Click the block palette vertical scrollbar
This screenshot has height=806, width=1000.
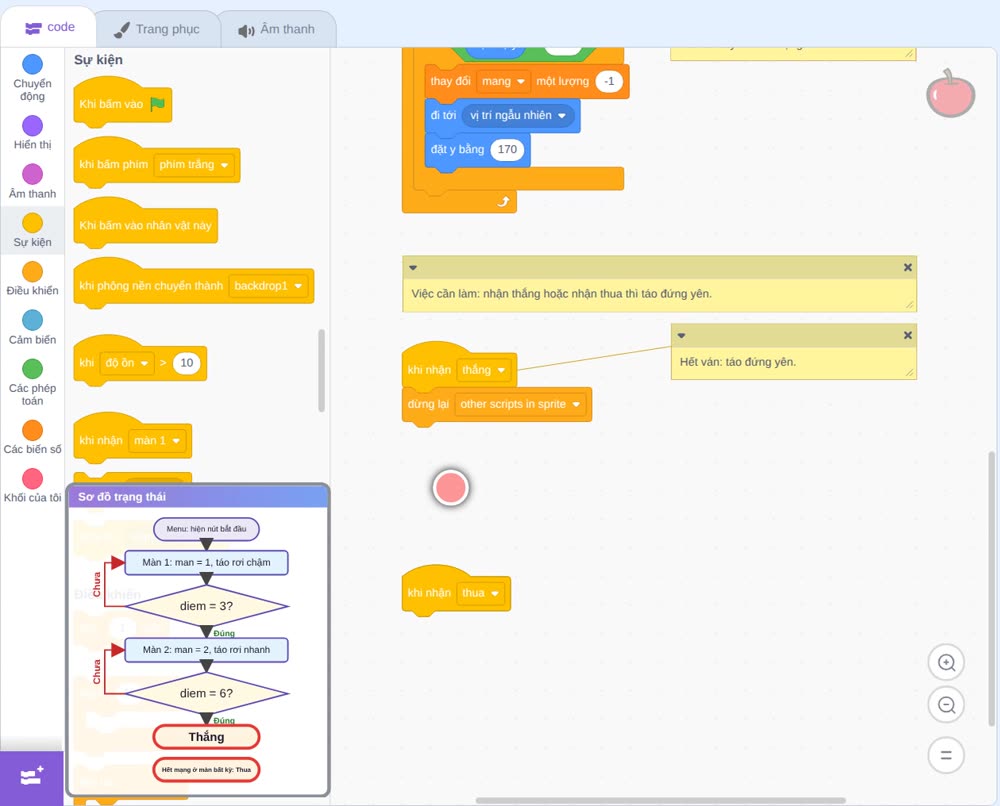(321, 370)
